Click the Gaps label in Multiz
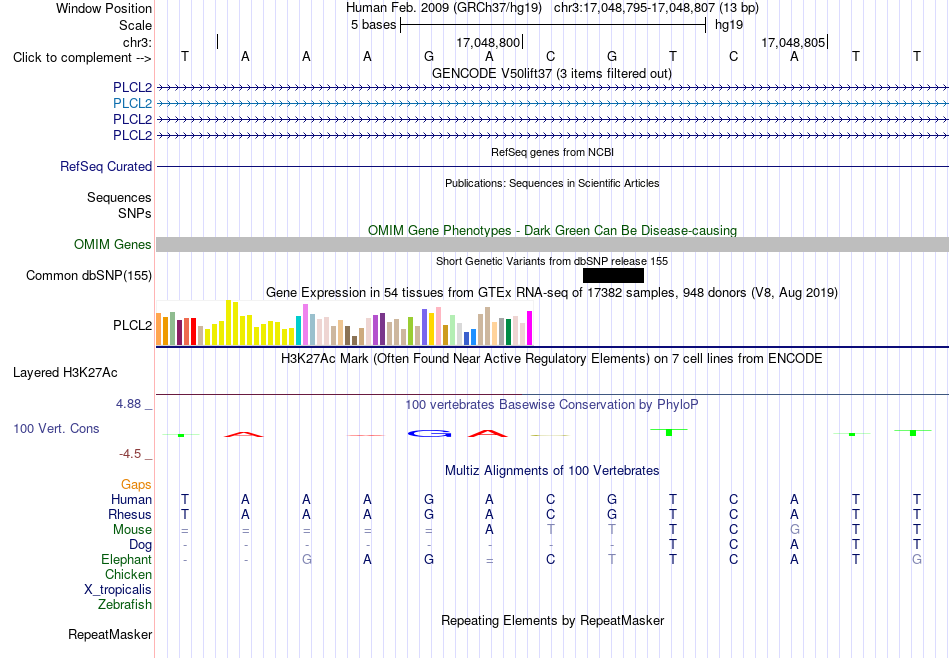This screenshot has width=950, height=658. [x=136, y=484]
